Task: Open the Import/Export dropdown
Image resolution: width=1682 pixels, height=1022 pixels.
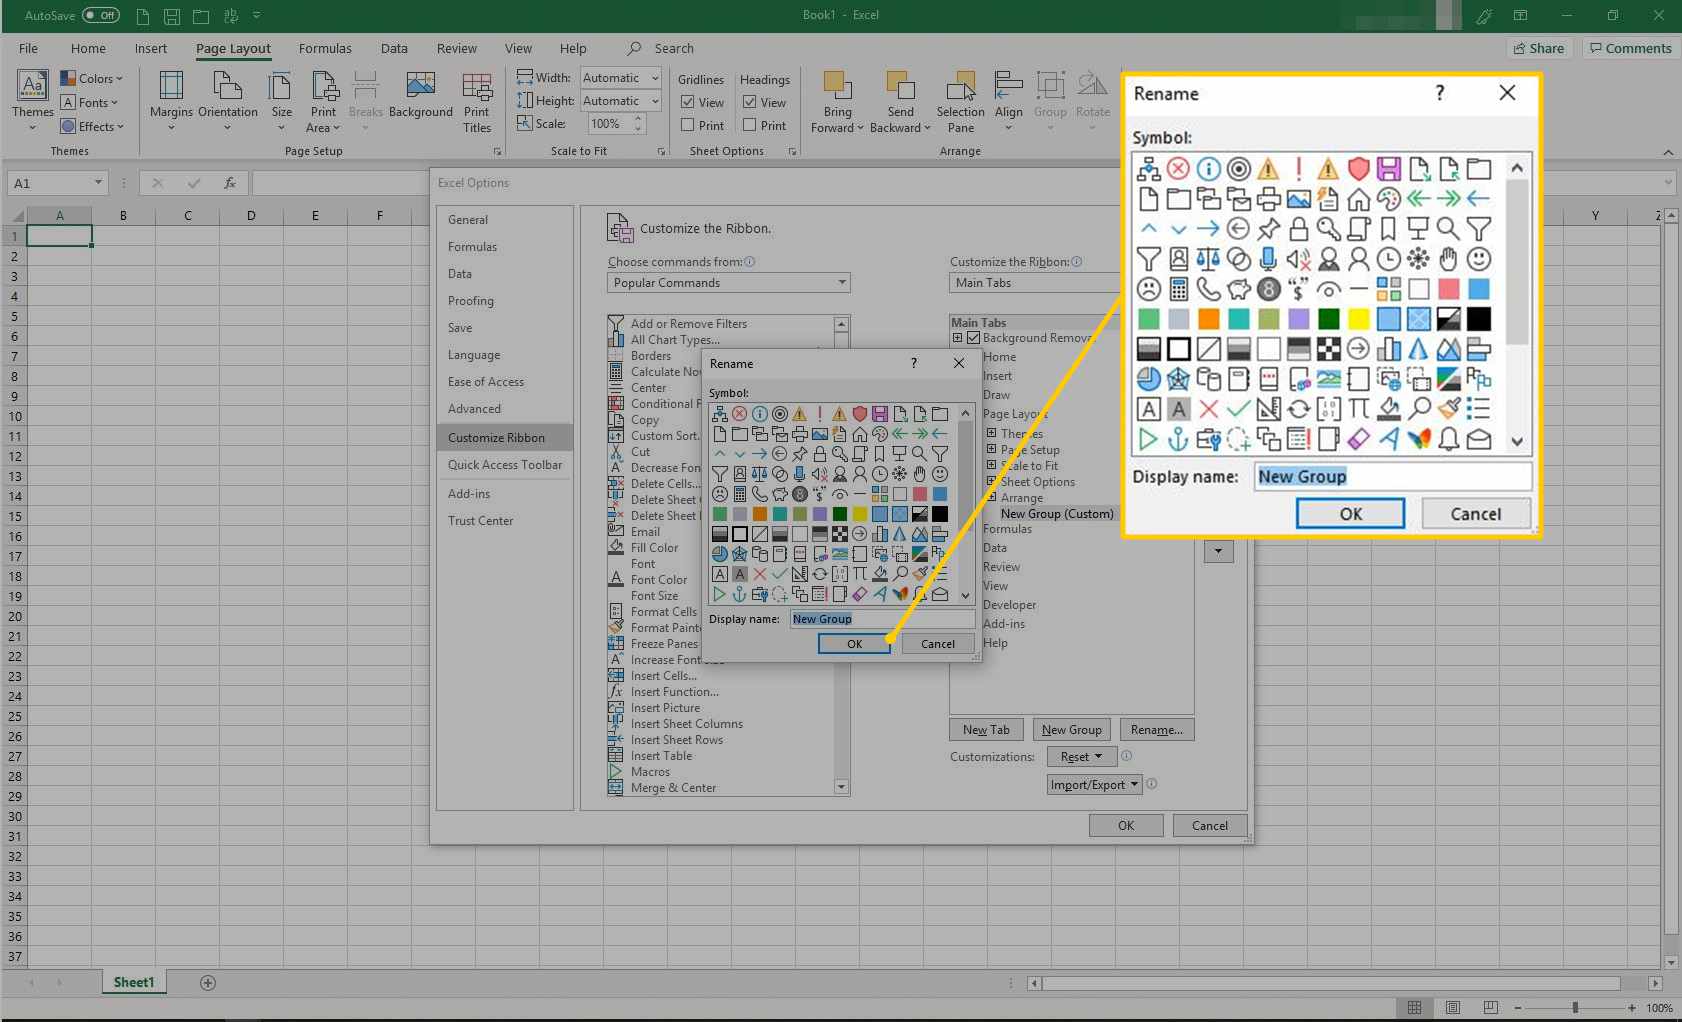Action: [x=1095, y=785]
